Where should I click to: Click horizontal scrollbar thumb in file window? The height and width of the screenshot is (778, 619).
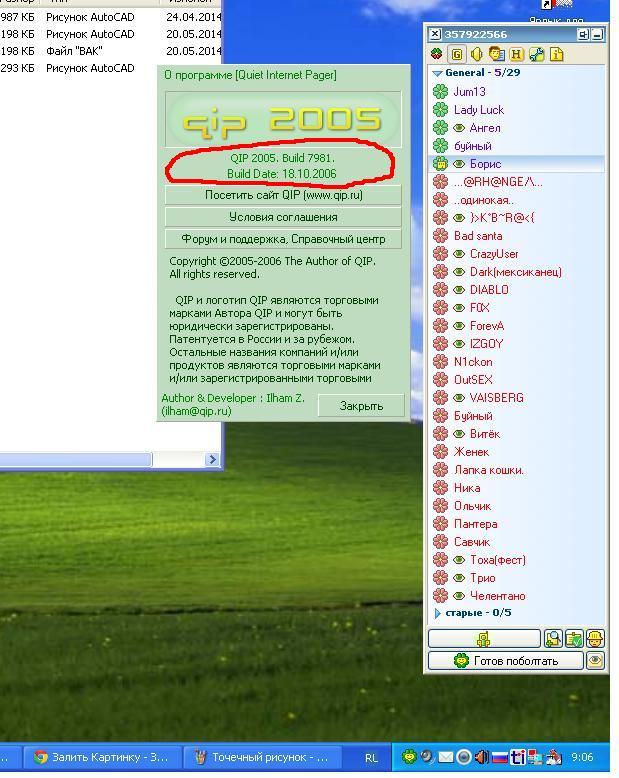tap(75, 459)
